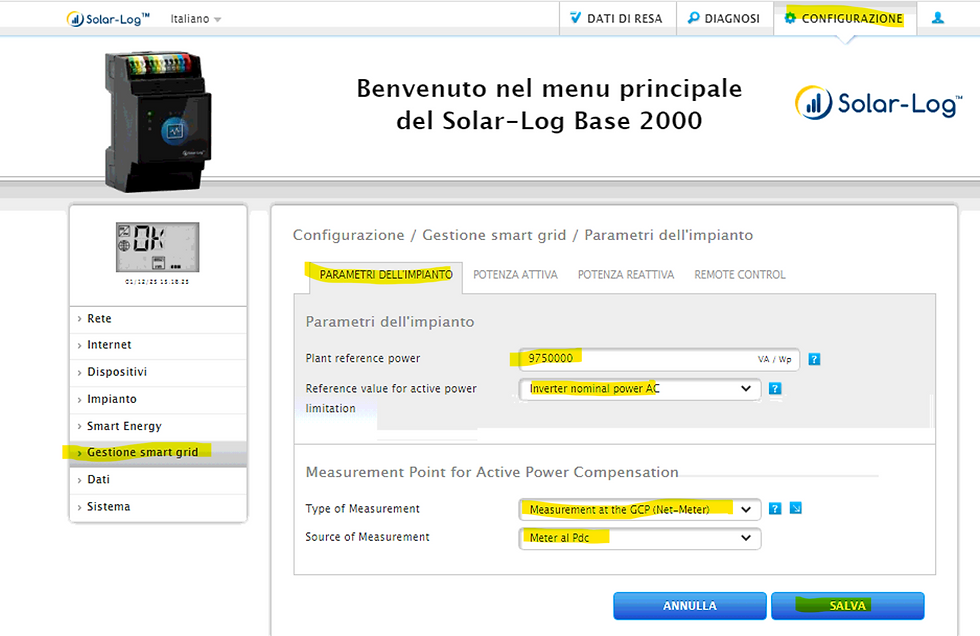Open the Sistema menu item
The image size is (980, 636).
158,507
